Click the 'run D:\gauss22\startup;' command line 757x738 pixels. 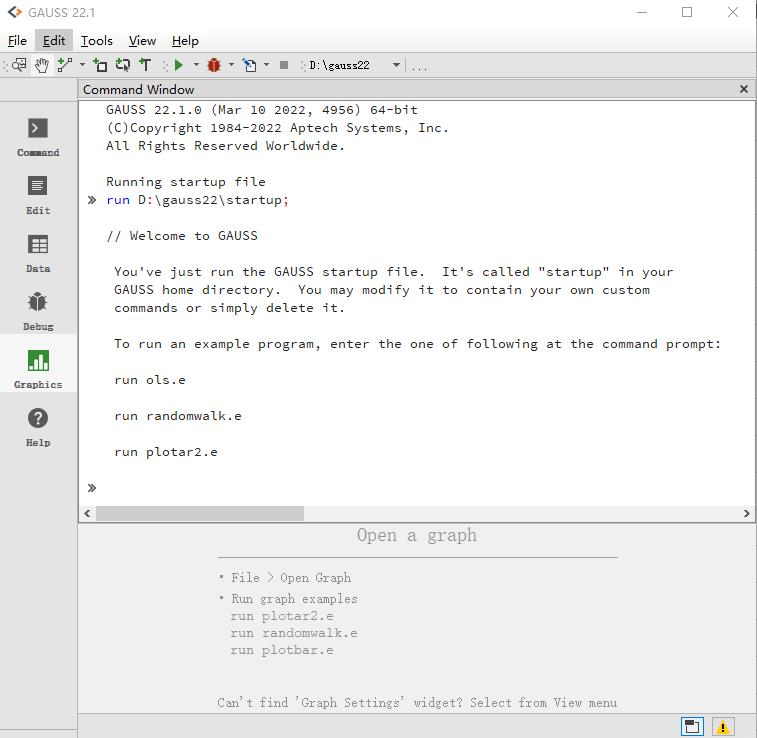[197, 200]
